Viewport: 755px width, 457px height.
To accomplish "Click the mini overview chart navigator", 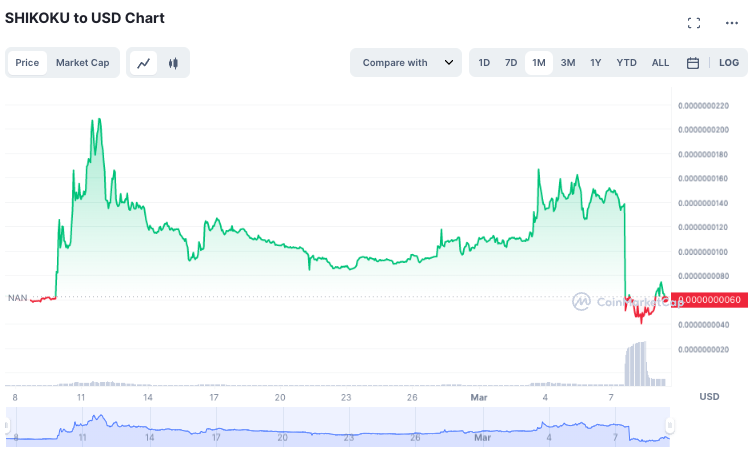I will pyautogui.click(x=338, y=427).
